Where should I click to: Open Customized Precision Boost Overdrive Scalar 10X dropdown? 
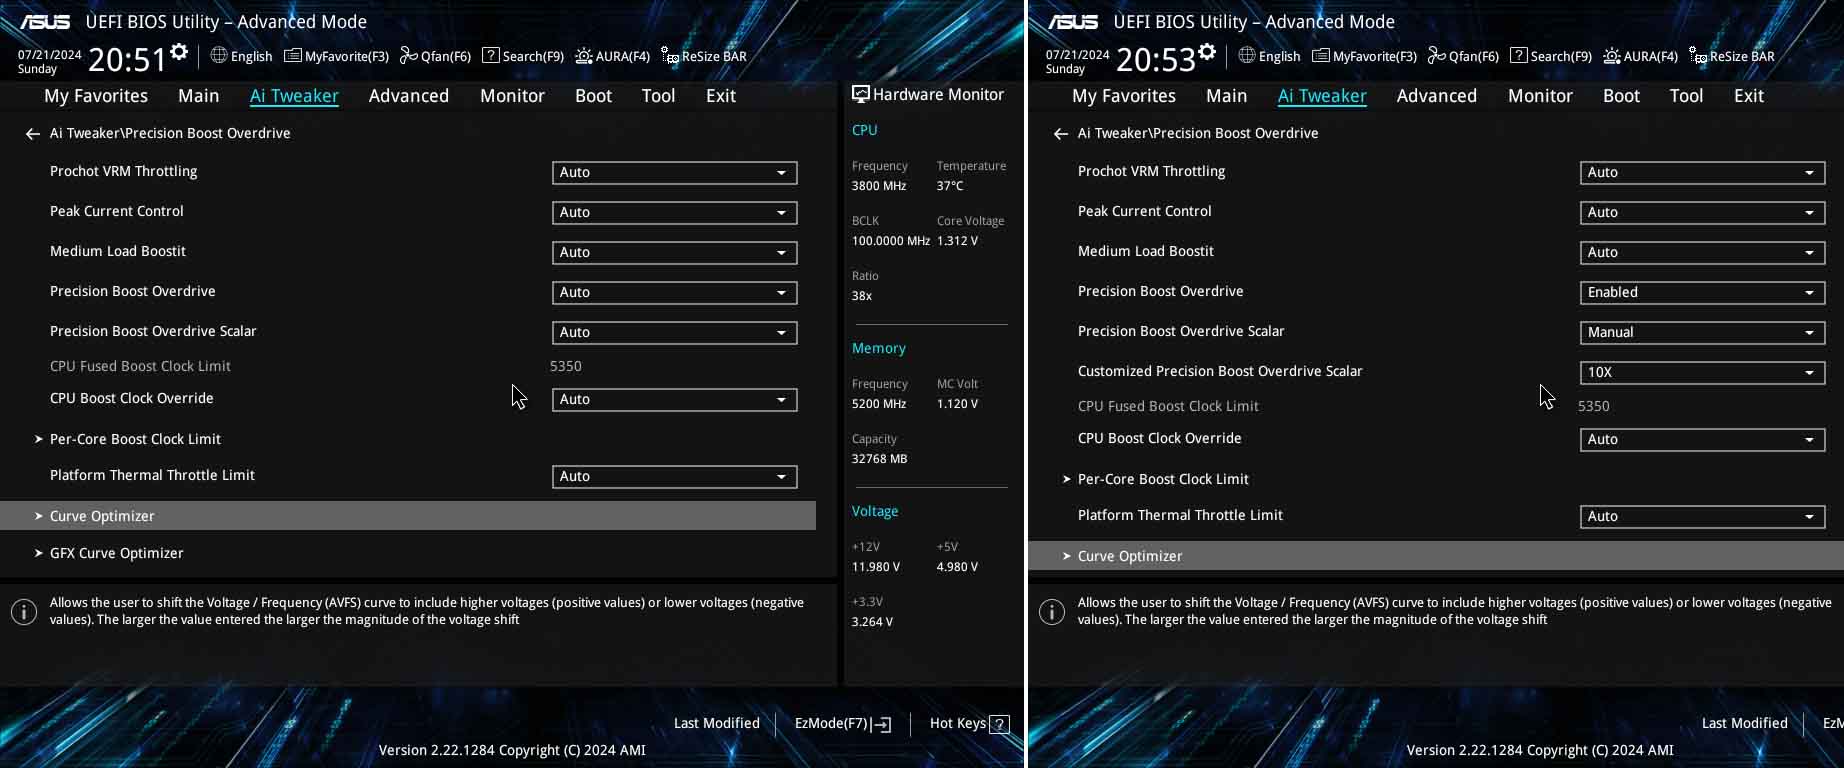click(x=1702, y=372)
